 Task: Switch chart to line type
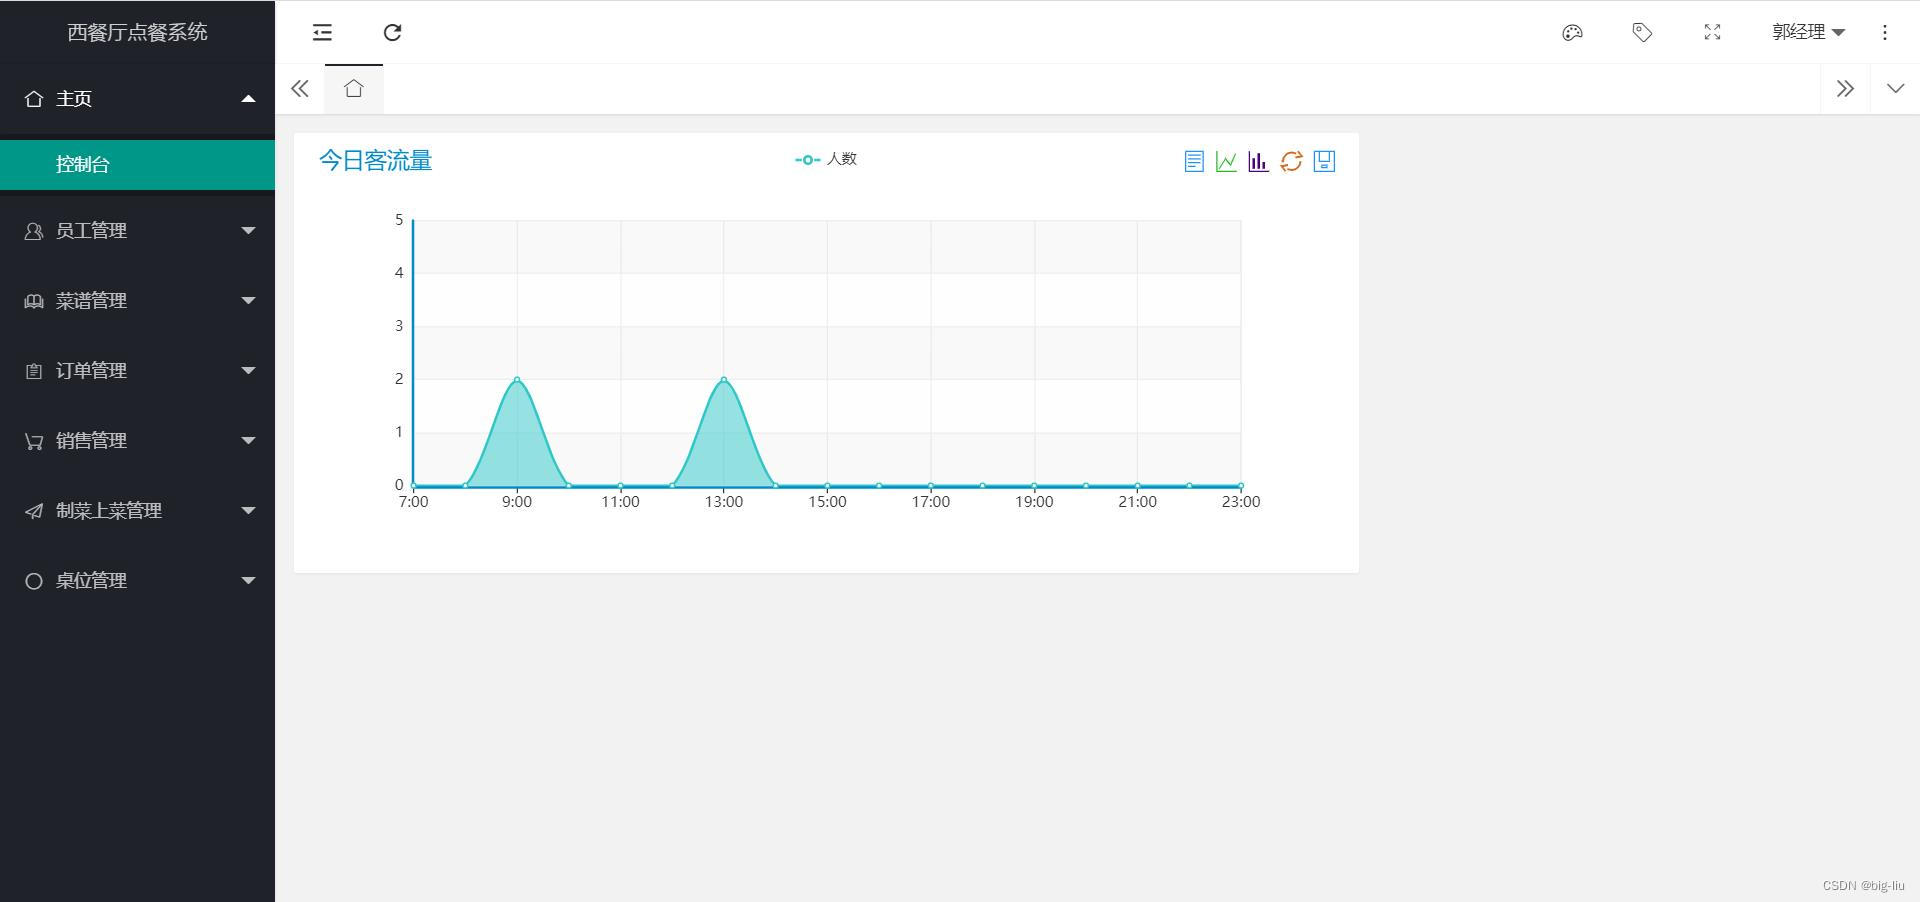[1226, 161]
